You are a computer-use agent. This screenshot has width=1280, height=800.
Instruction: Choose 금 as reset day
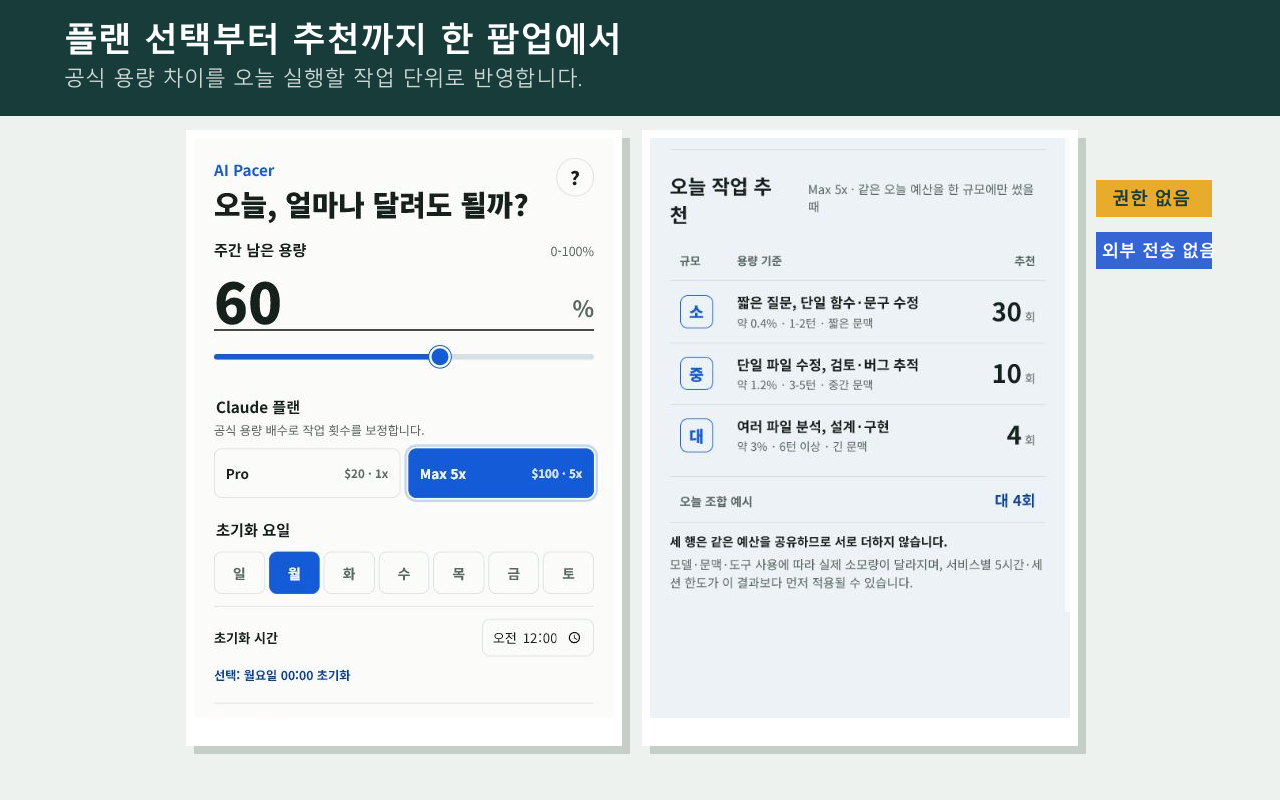(x=513, y=573)
